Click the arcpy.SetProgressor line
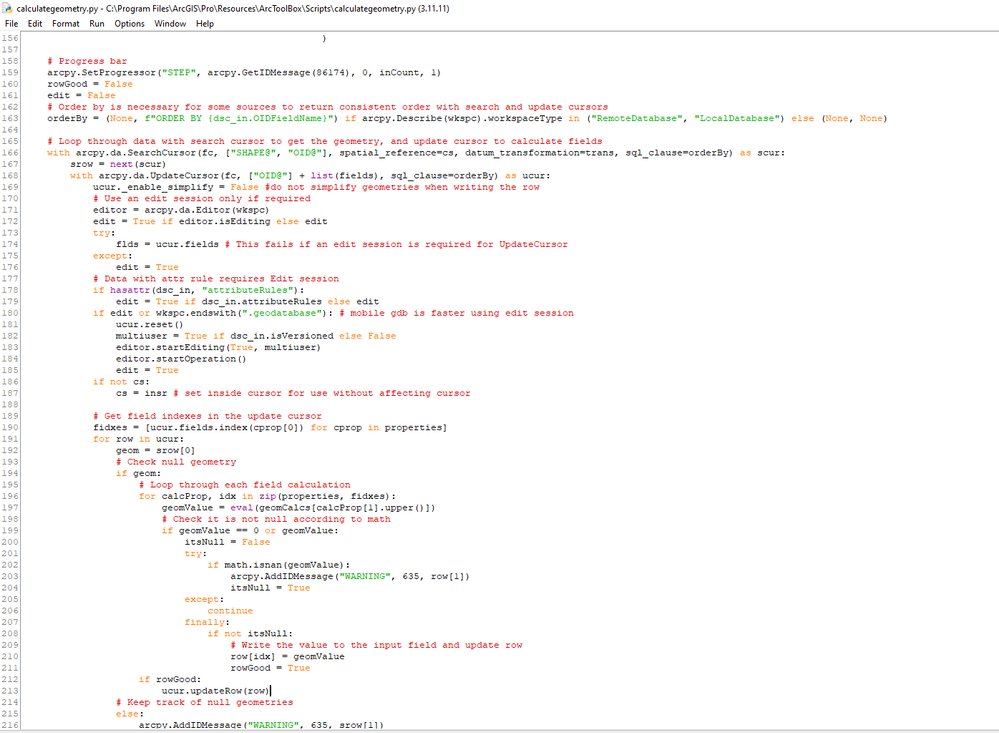 [x=244, y=73]
